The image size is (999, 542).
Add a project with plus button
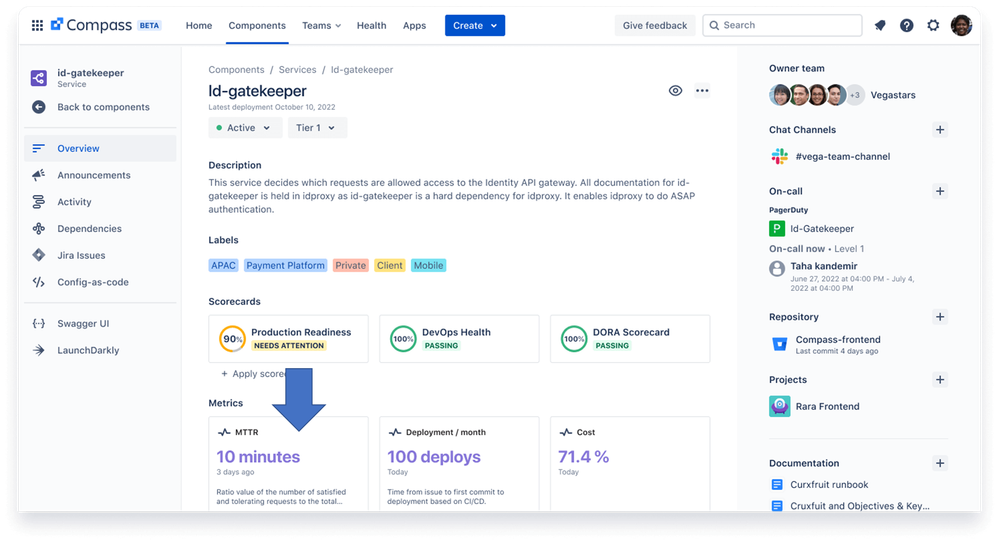(940, 380)
